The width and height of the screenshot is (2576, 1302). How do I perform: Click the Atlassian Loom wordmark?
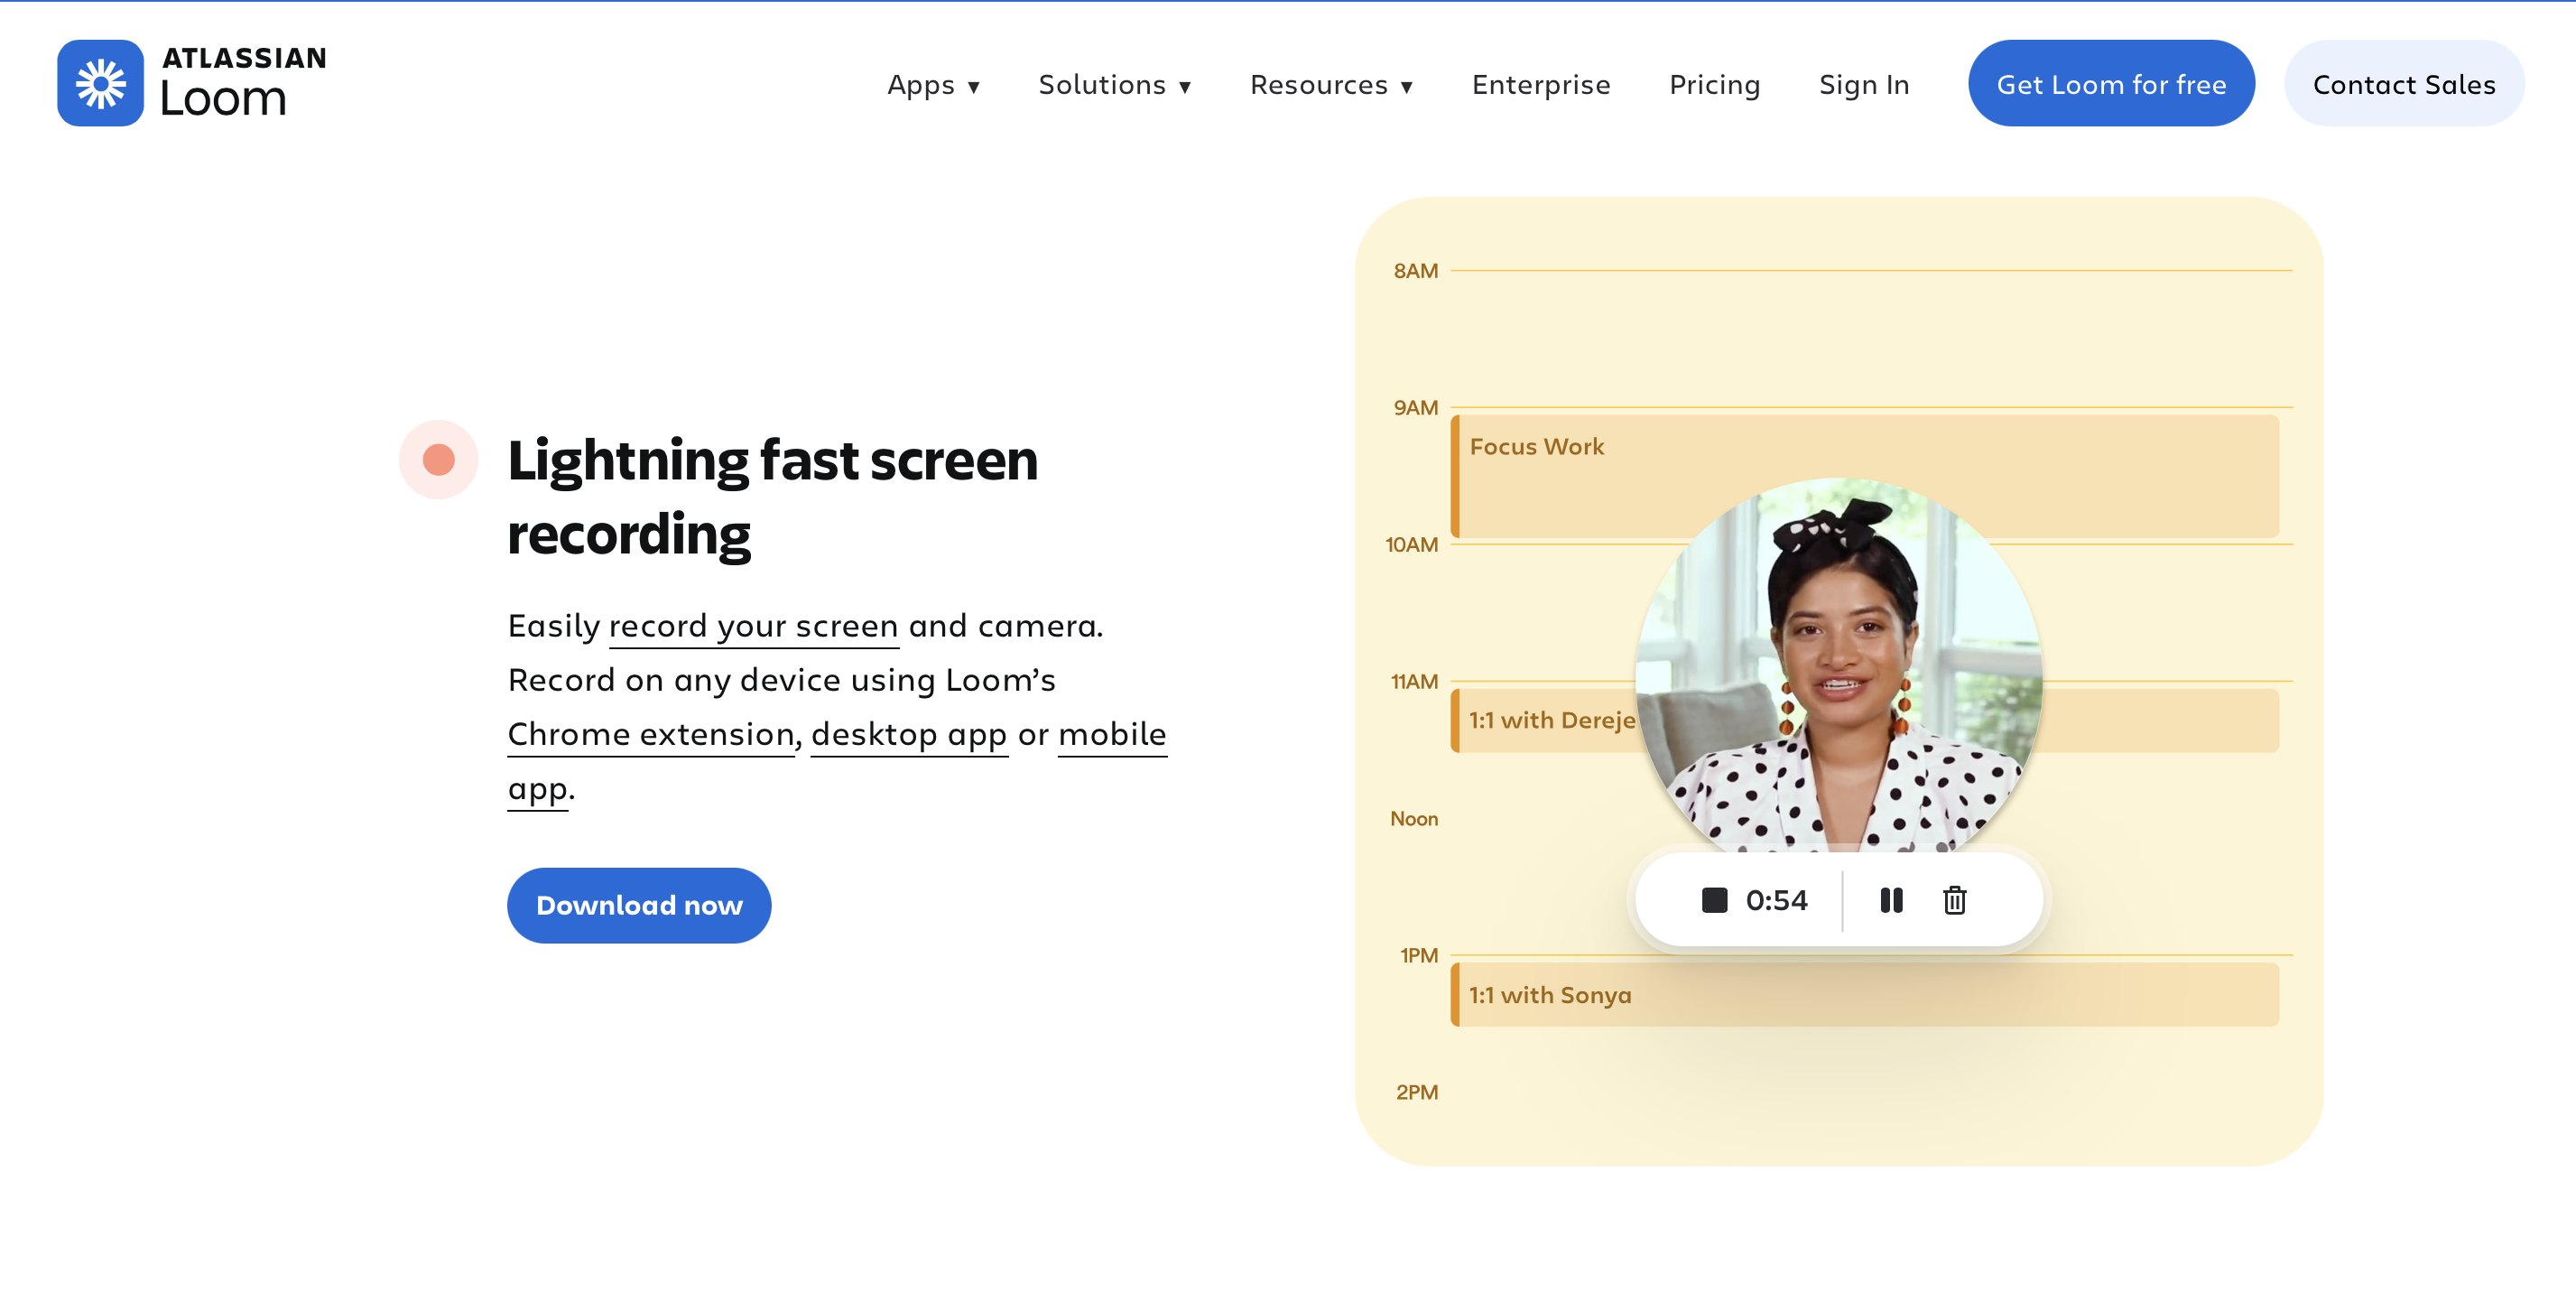(243, 83)
